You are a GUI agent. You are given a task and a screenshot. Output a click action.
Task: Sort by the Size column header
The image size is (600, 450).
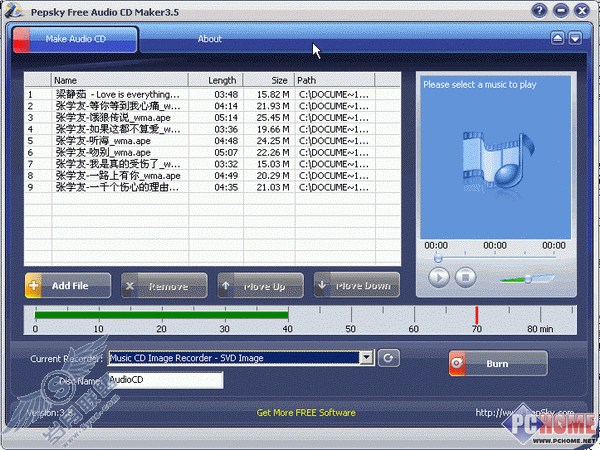[x=269, y=80]
